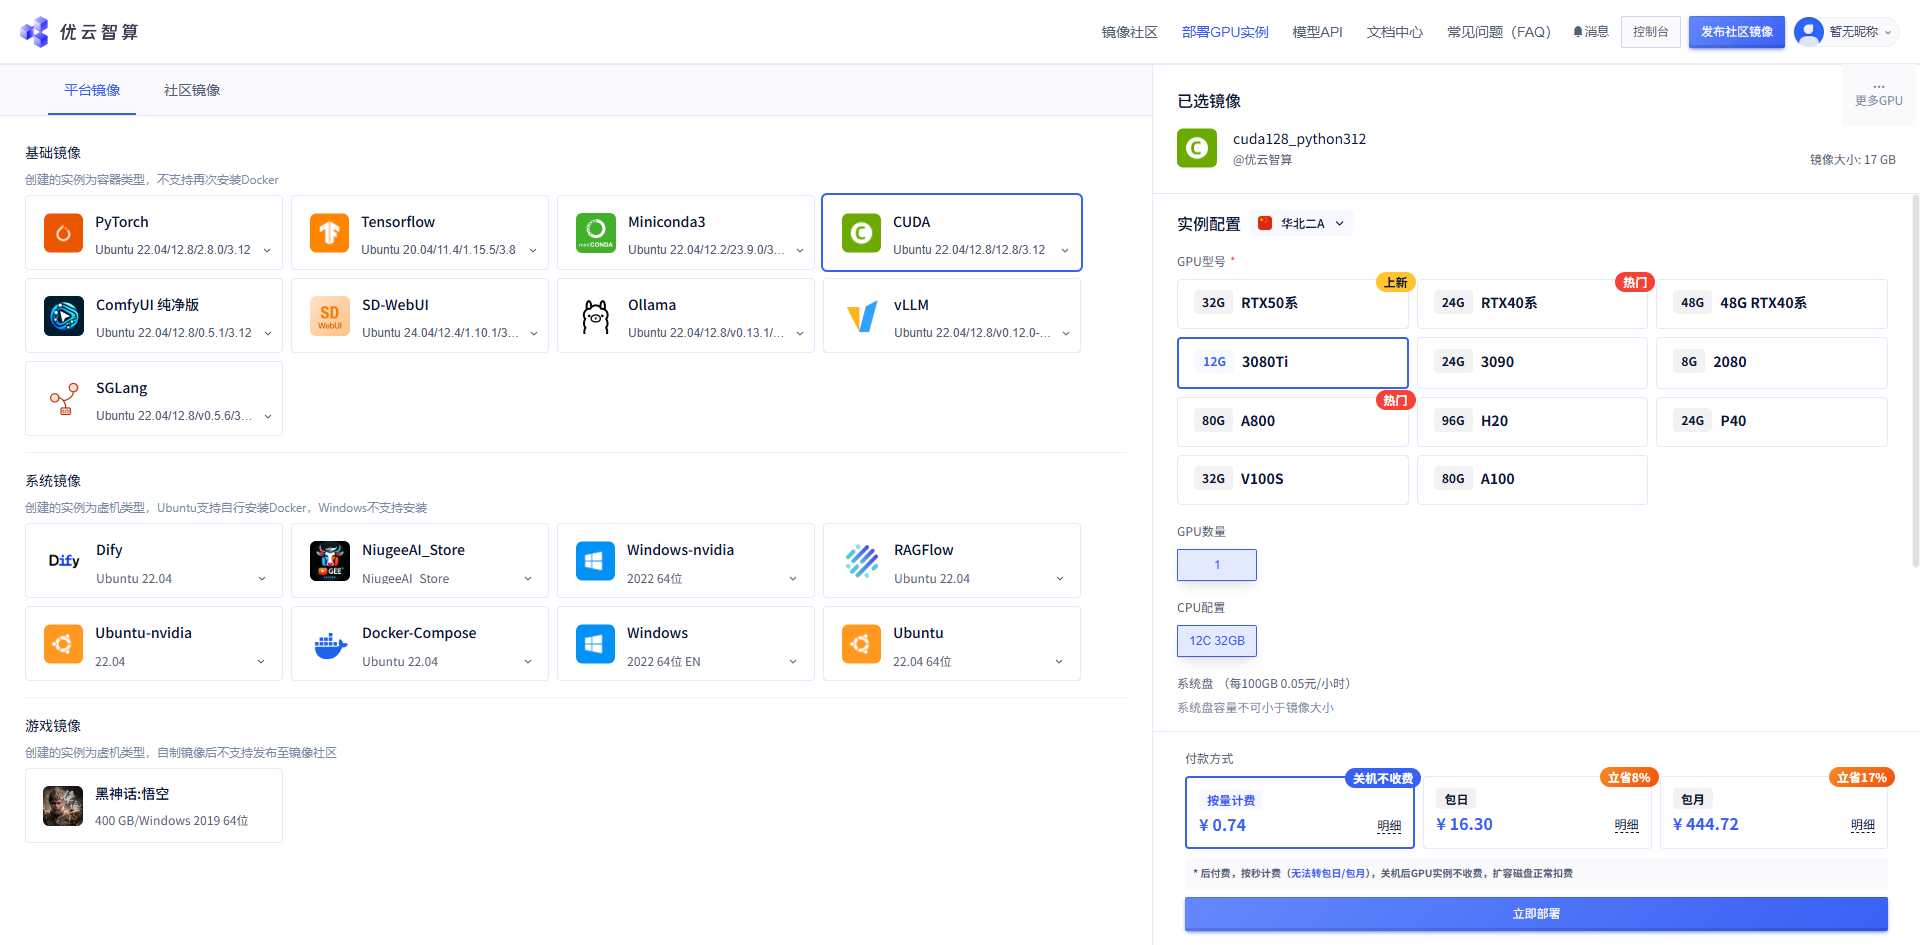Select CPU config 12C 32GB
The width and height of the screenshot is (1920, 945).
(1217, 641)
